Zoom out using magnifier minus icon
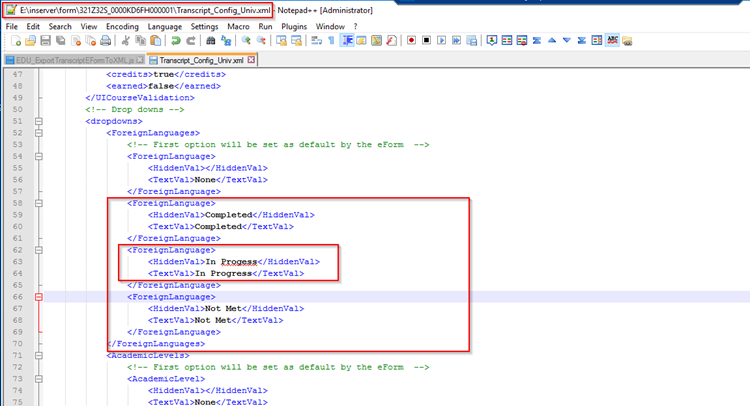Viewport: 750px width, 406px height. [261, 41]
